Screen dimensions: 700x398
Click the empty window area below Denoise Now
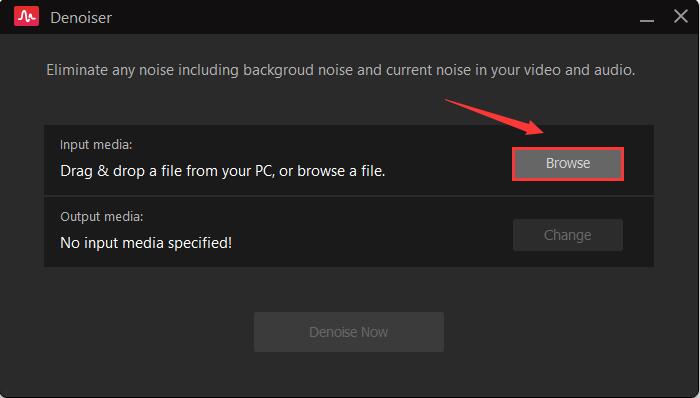pyautogui.click(x=349, y=374)
